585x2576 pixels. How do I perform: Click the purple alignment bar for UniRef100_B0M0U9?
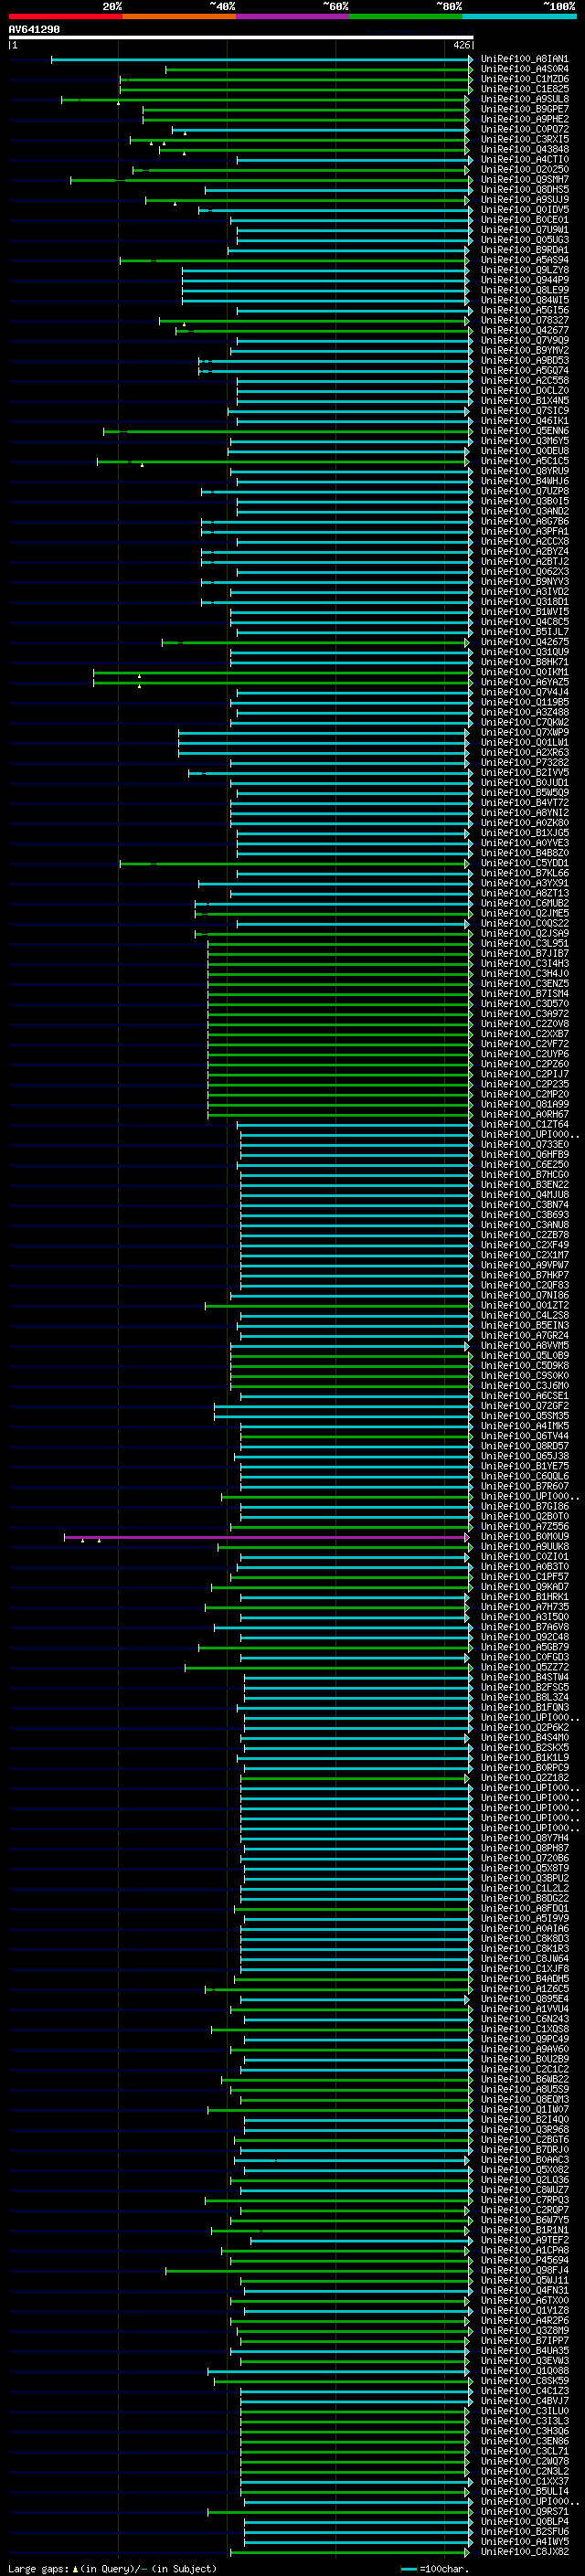click(x=267, y=1536)
